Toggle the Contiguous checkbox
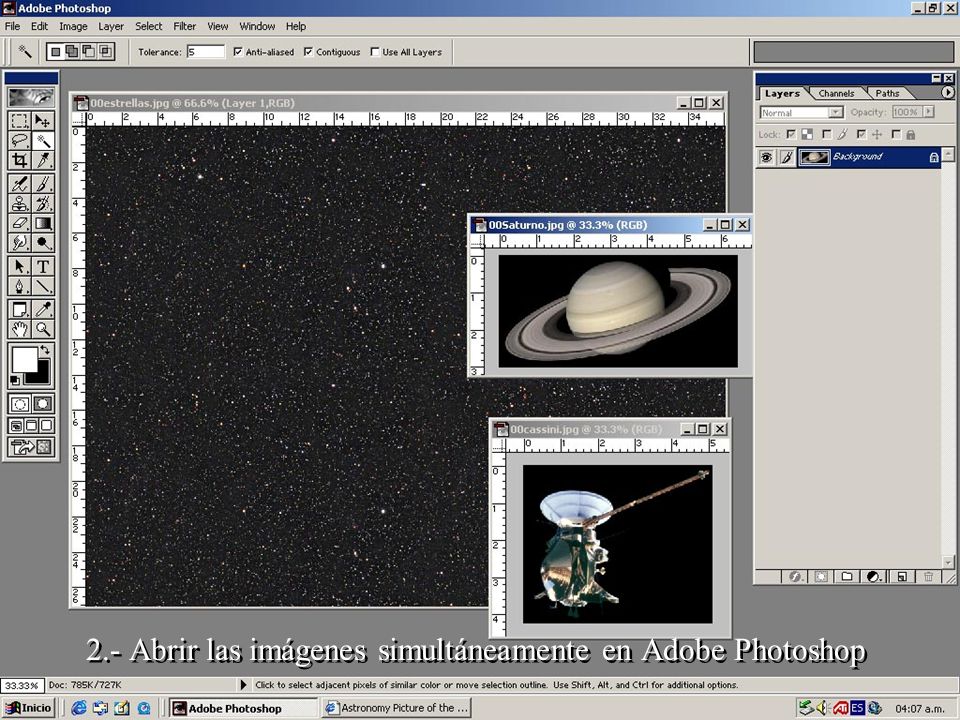 (308, 52)
